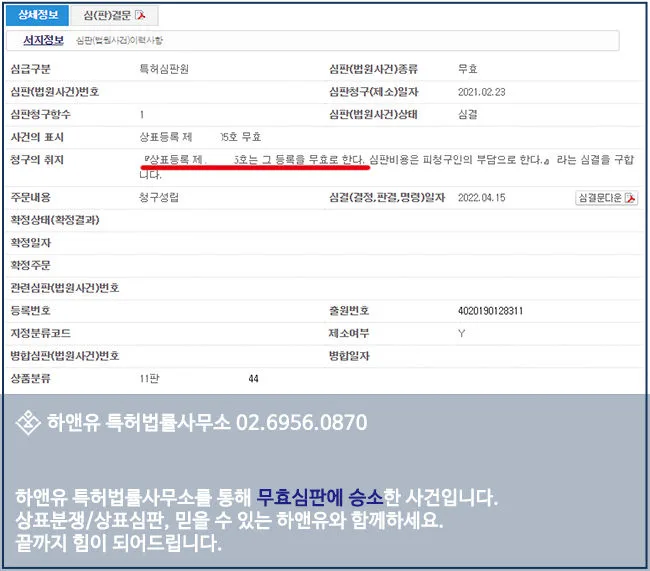650x571 pixels.
Task: Click the 출원번호 label
Action: pyautogui.click(x=349, y=311)
